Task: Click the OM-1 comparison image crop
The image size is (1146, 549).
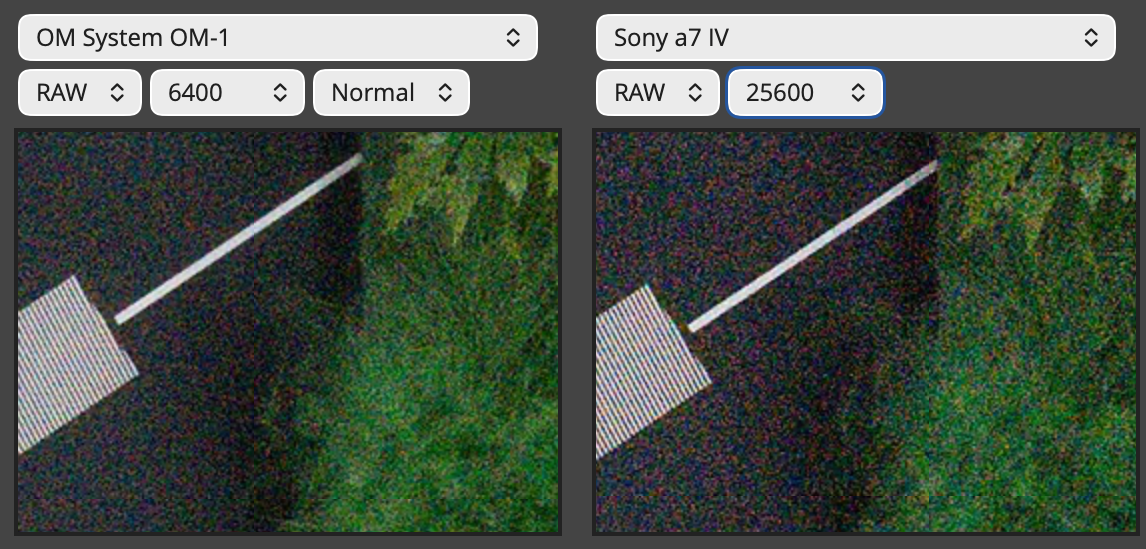Action: (289, 332)
